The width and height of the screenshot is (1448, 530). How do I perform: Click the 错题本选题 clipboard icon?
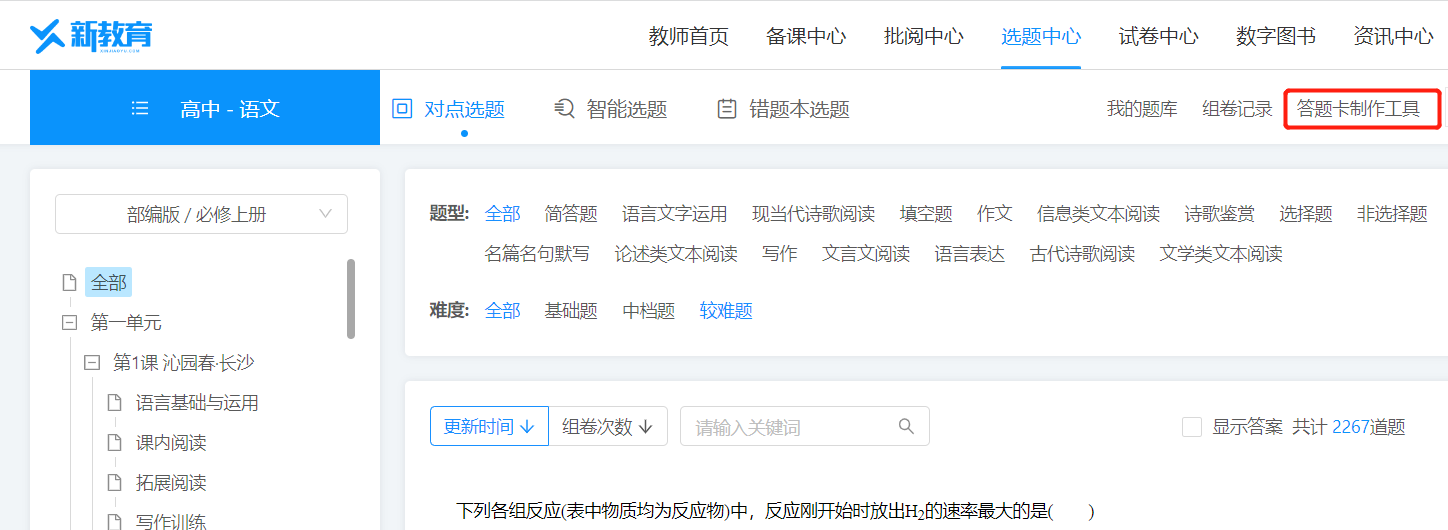click(x=727, y=109)
